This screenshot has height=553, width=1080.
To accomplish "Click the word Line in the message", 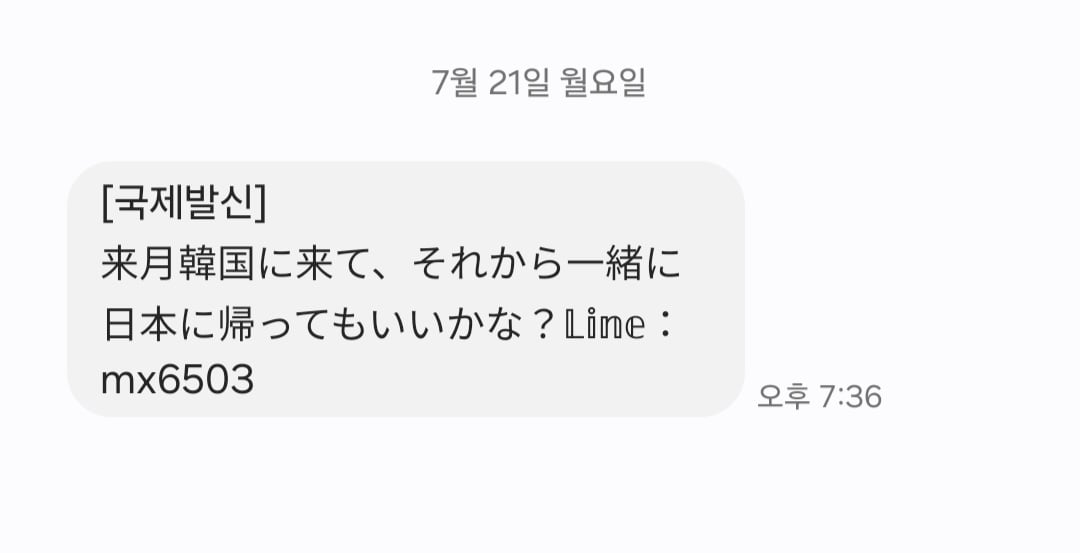I will click(x=605, y=324).
